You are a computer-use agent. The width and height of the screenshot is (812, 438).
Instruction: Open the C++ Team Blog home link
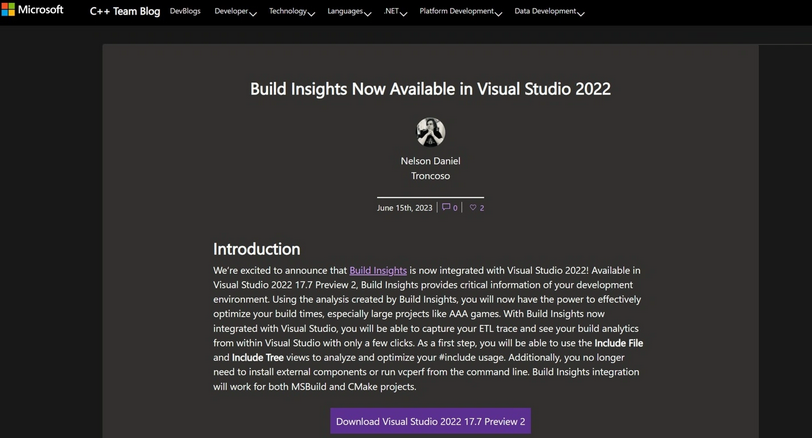click(125, 11)
